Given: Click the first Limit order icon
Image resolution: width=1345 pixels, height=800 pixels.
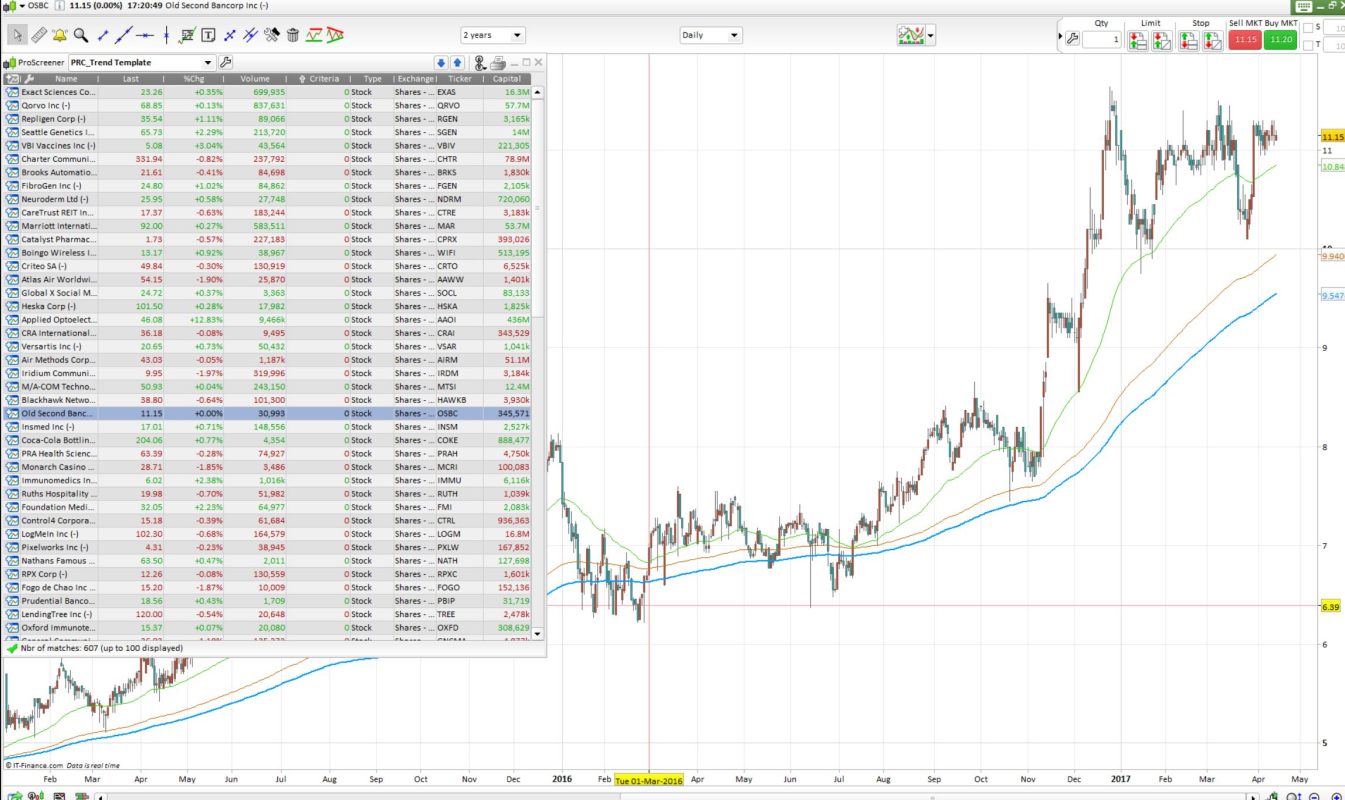Looking at the screenshot, I should pyautogui.click(x=1138, y=41).
